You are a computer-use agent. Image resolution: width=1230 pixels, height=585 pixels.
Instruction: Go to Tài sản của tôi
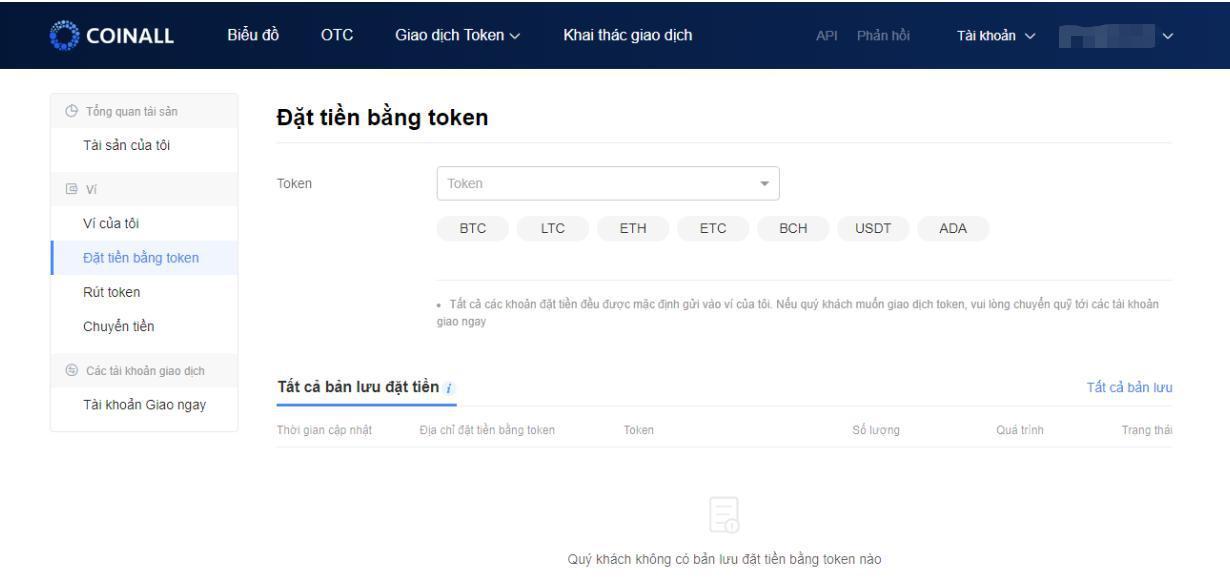coord(126,147)
